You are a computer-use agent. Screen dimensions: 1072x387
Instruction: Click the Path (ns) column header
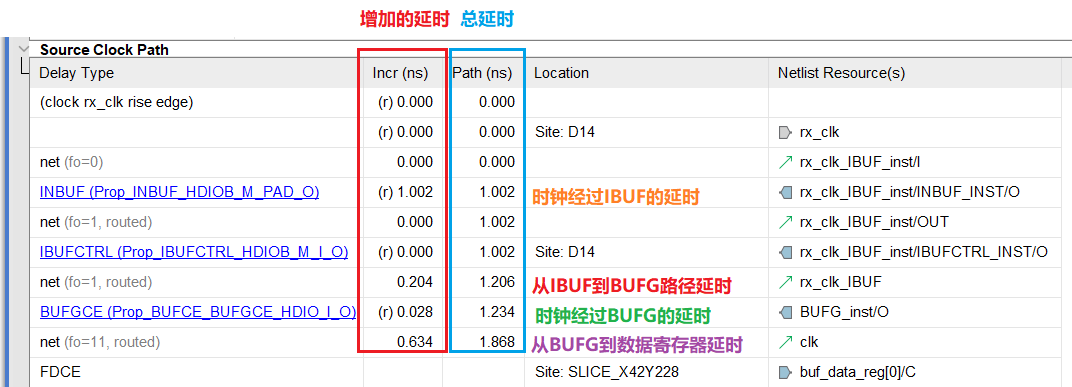tap(483, 72)
